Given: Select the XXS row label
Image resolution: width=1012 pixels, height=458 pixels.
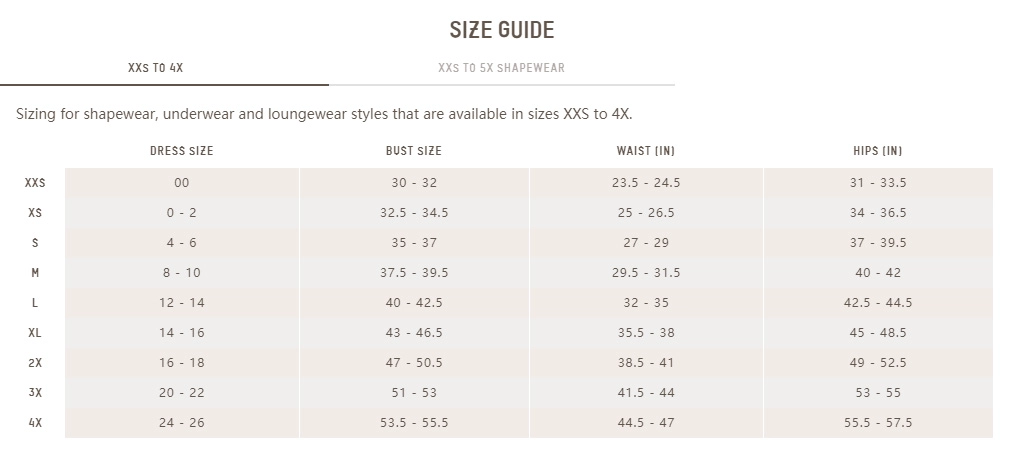Looking at the screenshot, I should point(35,183).
